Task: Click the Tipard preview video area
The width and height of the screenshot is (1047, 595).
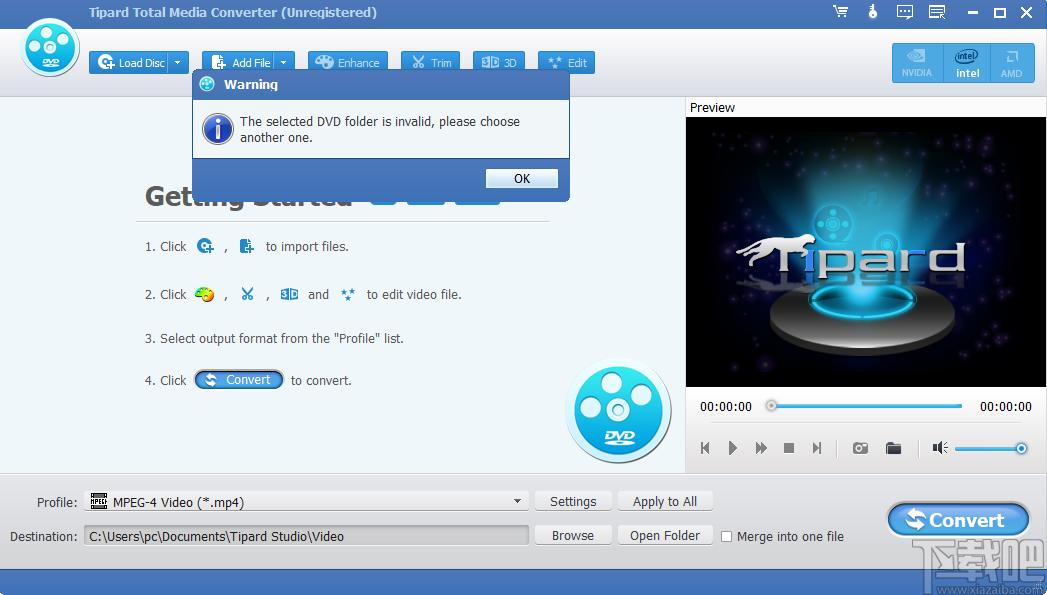Action: click(x=866, y=252)
